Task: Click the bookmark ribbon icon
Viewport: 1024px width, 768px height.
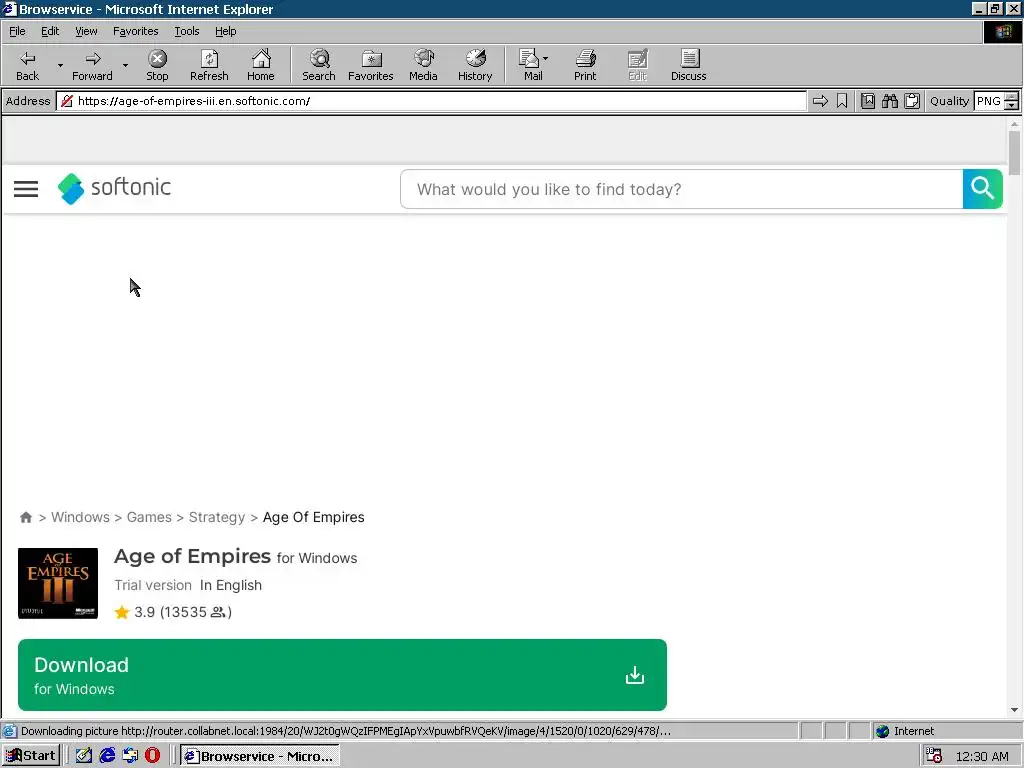Action: pos(842,101)
